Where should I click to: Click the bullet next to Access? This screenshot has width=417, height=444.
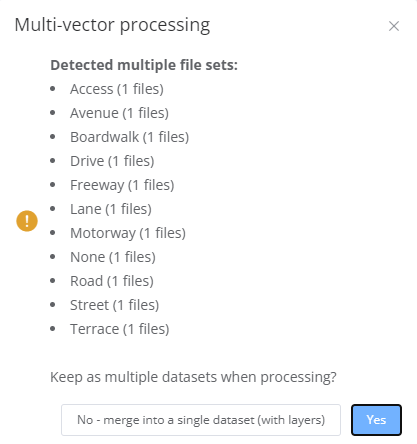[x=53, y=89]
